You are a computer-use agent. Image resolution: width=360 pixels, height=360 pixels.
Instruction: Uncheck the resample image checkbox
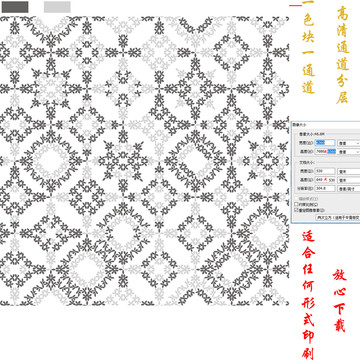coord(296,210)
